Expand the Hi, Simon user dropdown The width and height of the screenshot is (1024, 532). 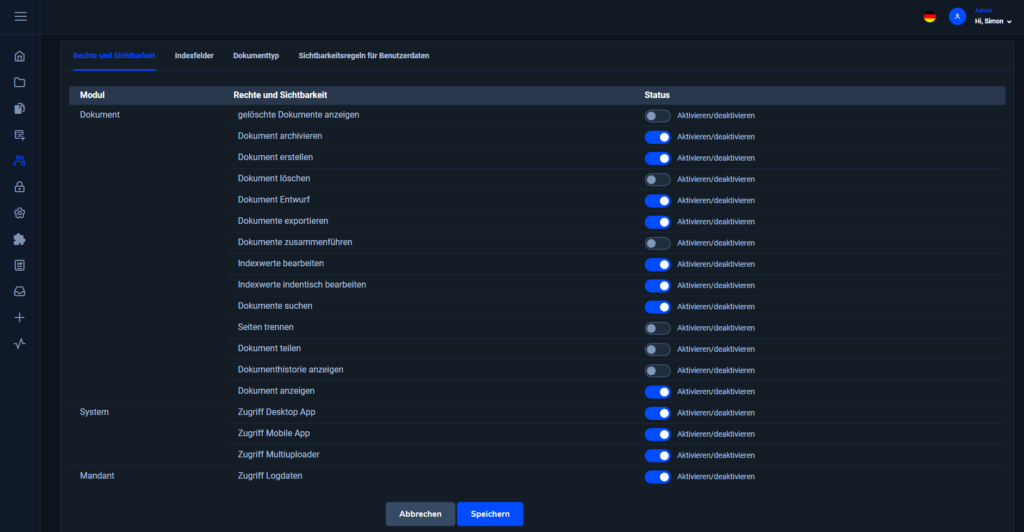993,22
